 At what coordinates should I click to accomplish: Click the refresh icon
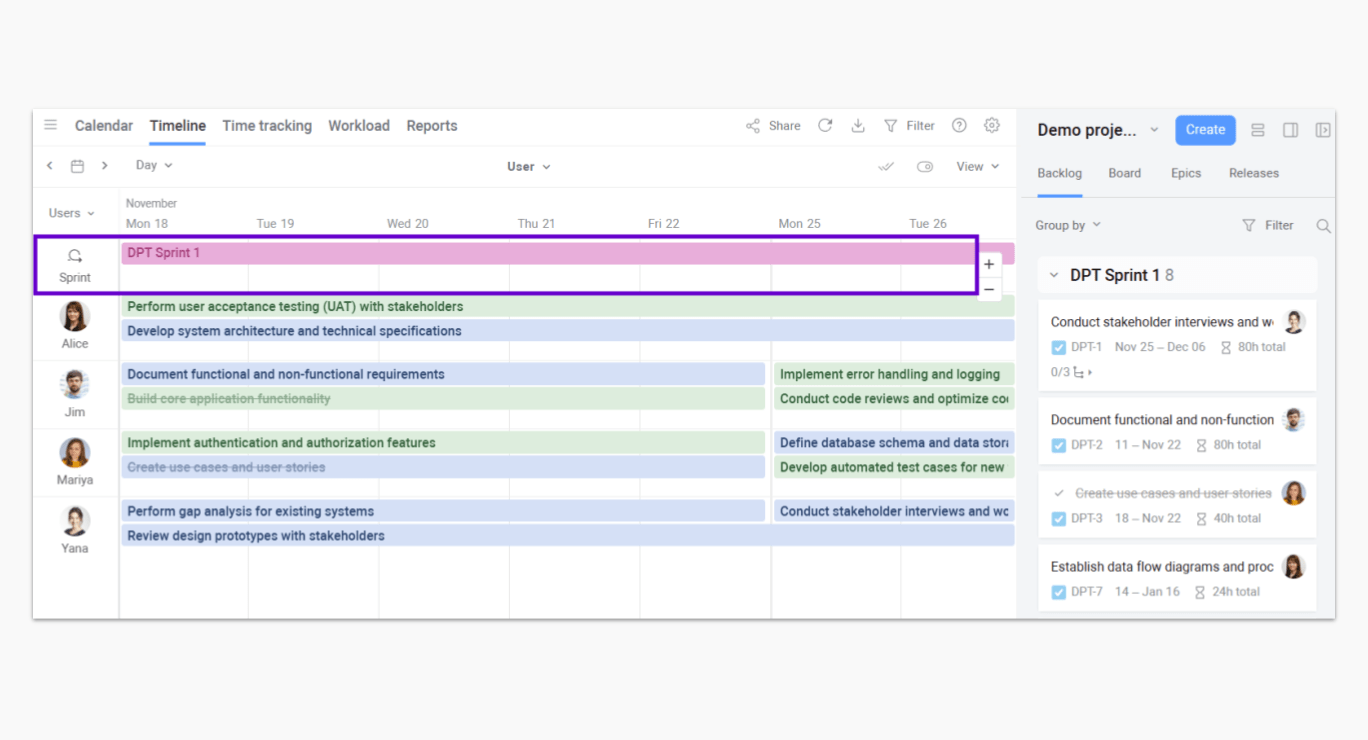click(825, 126)
